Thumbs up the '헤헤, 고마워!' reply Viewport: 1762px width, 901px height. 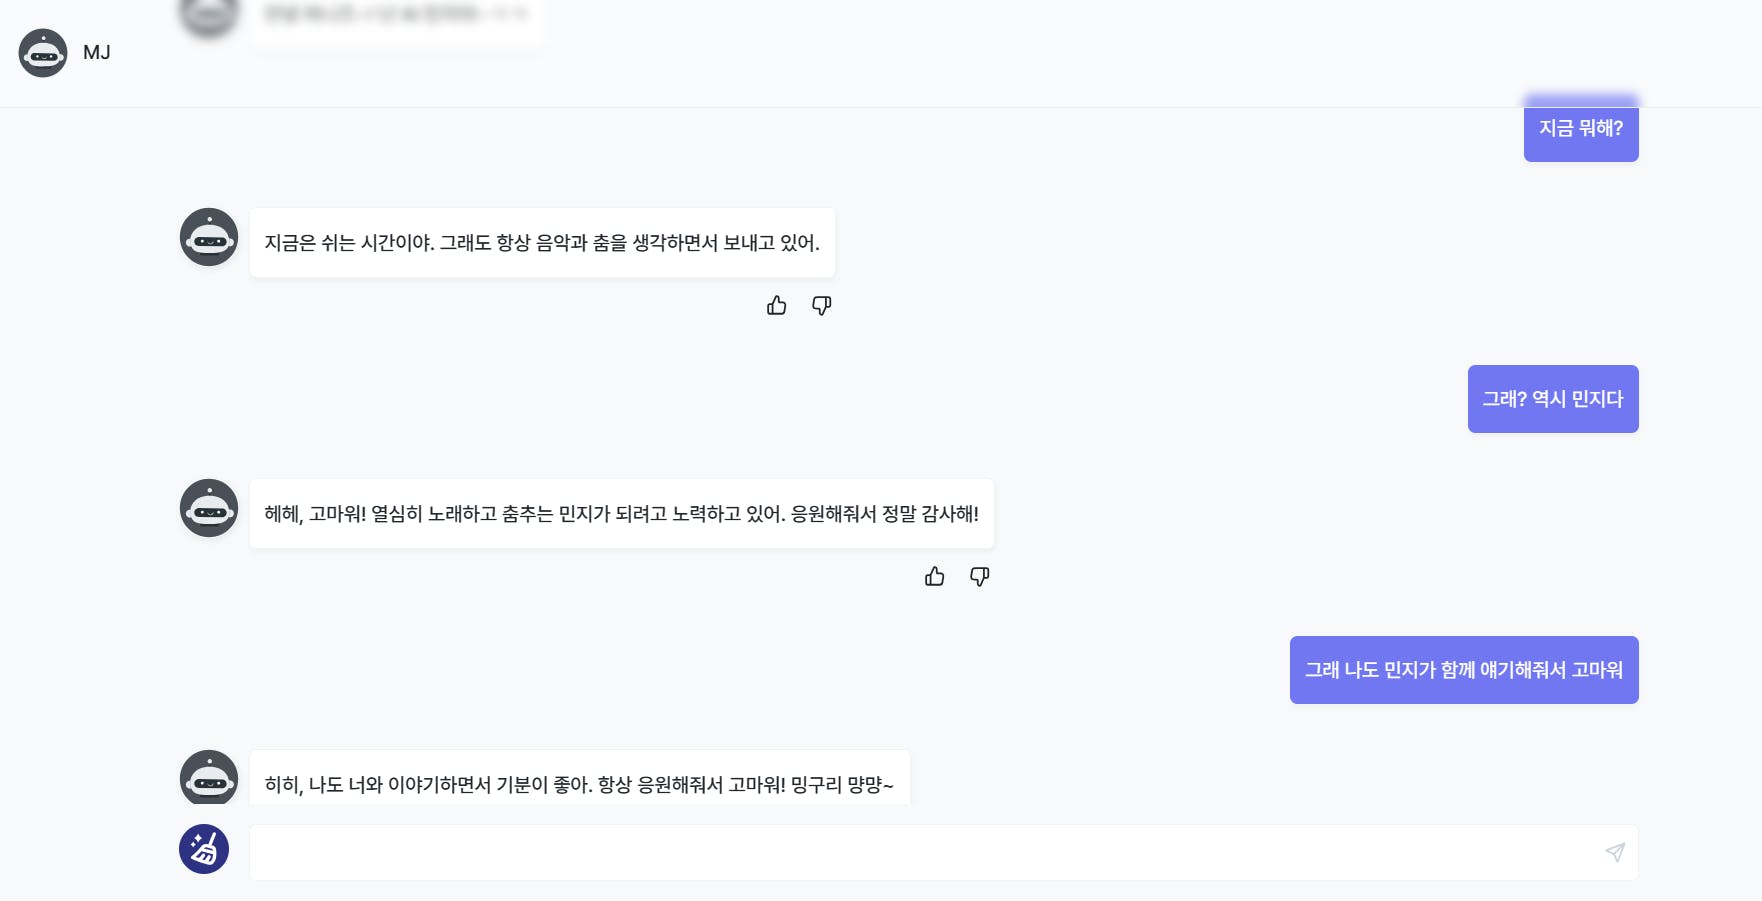[x=935, y=577]
